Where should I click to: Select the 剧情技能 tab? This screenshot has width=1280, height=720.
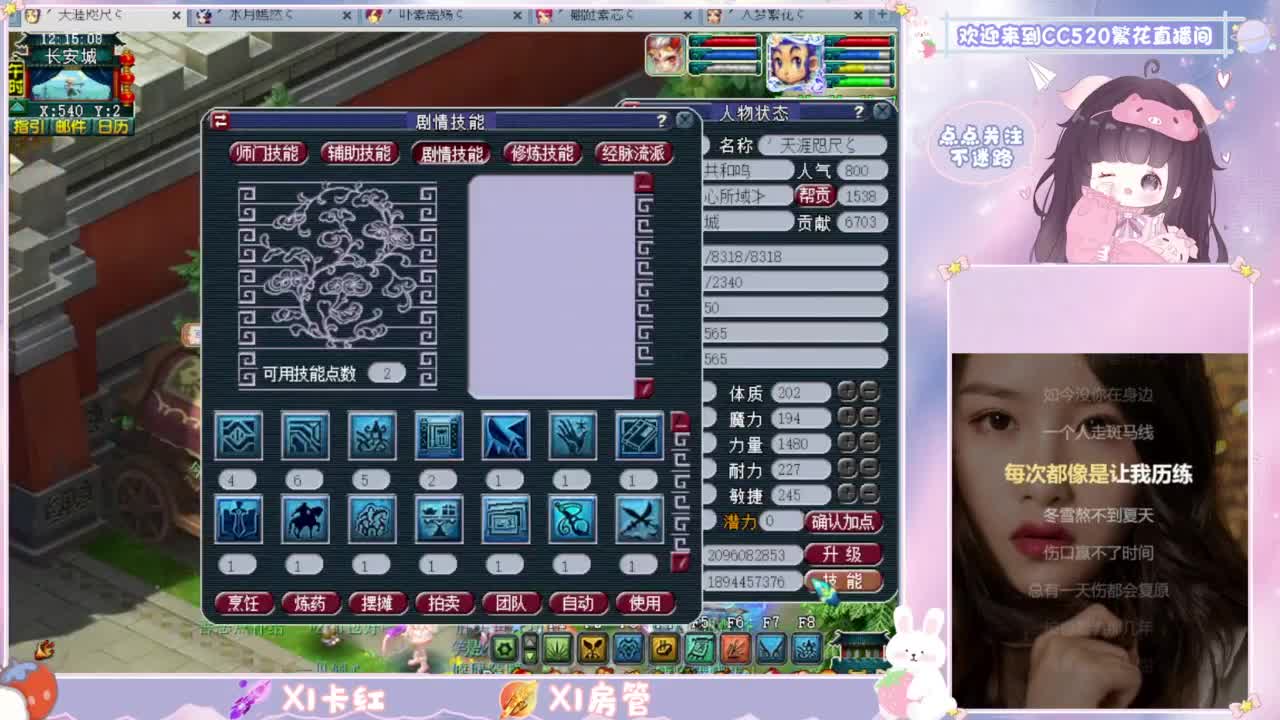[451, 153]
